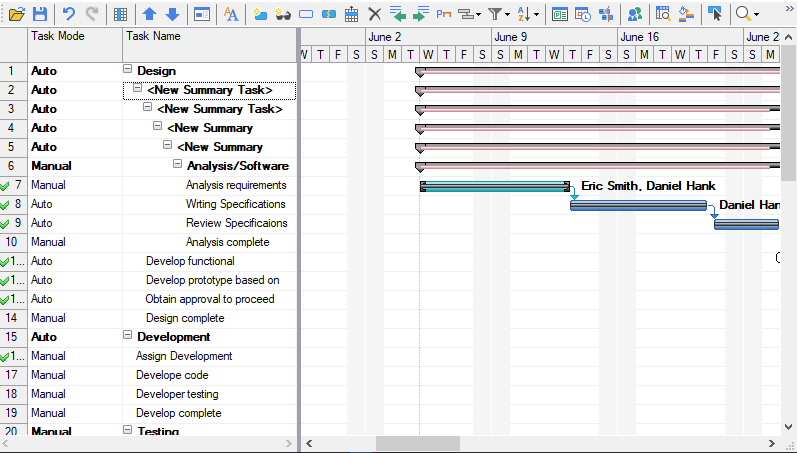Click the Open folder icon
The width and height of the screenshot is (797, 453).
(16, 14)
